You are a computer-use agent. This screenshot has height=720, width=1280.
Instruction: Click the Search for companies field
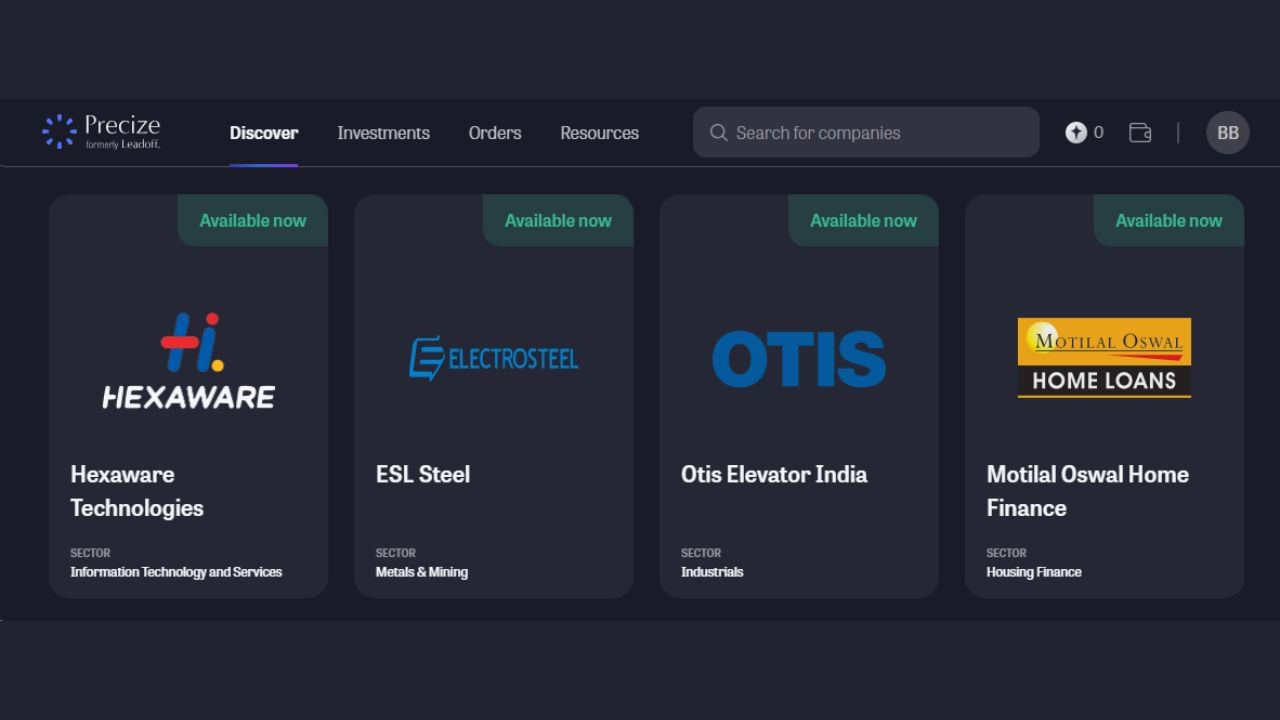tap(866, 132)
